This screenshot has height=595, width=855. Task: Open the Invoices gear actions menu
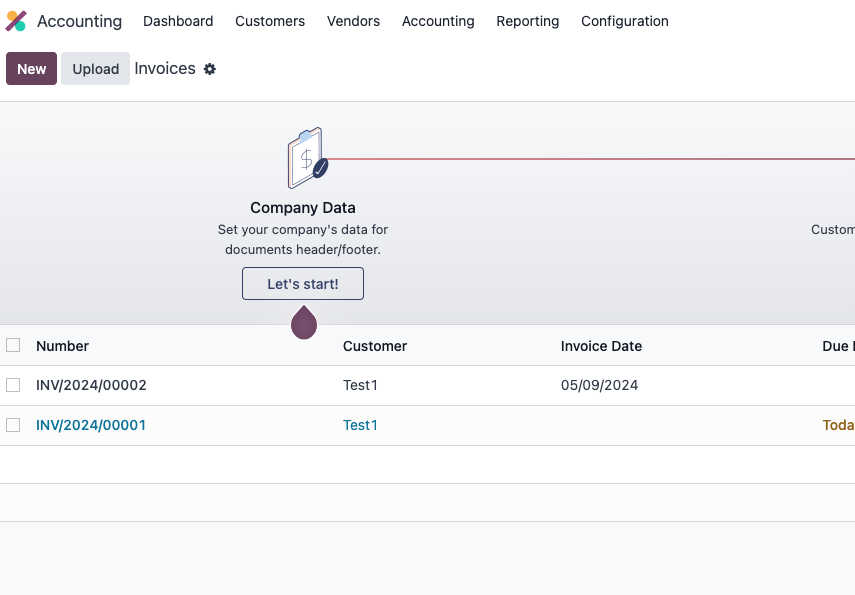(210, 69)
